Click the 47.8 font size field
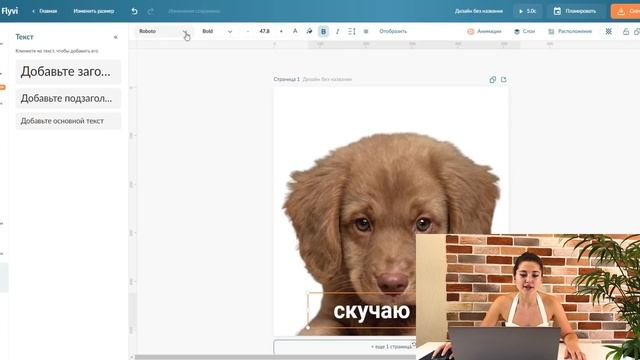This screenshot has height=360, width=640. 264,31
